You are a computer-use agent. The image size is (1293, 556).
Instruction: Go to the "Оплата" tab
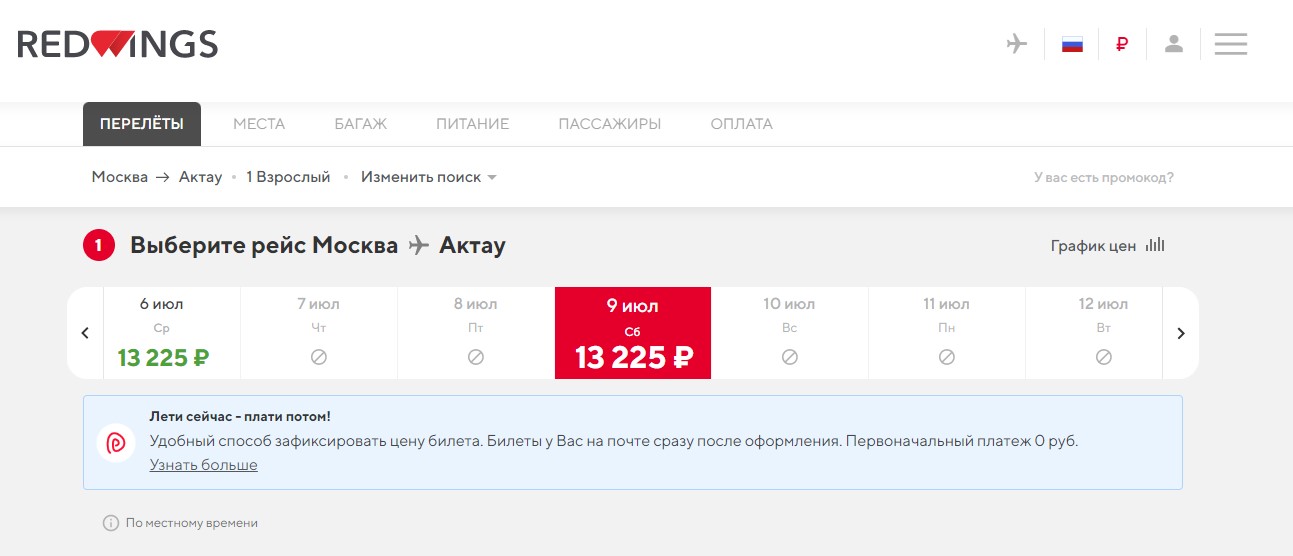click(x=741, y=124)
